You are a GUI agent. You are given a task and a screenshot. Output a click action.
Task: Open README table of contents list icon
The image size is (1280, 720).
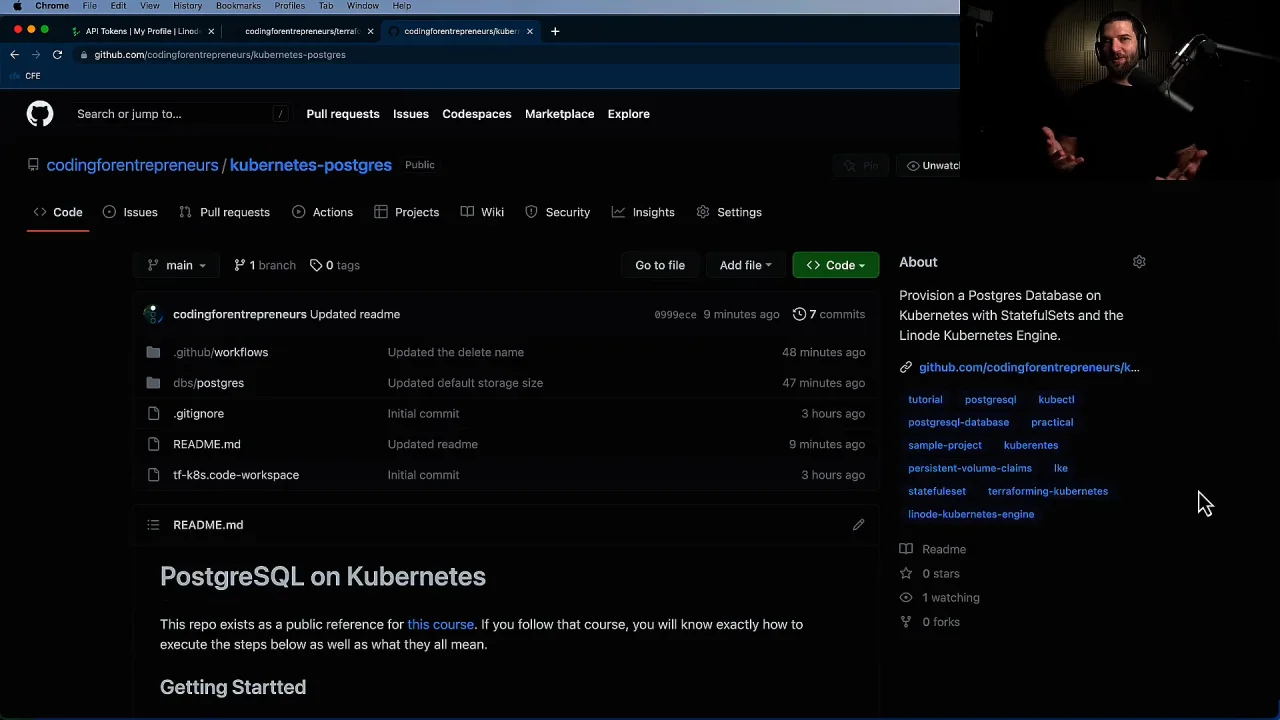153,525
